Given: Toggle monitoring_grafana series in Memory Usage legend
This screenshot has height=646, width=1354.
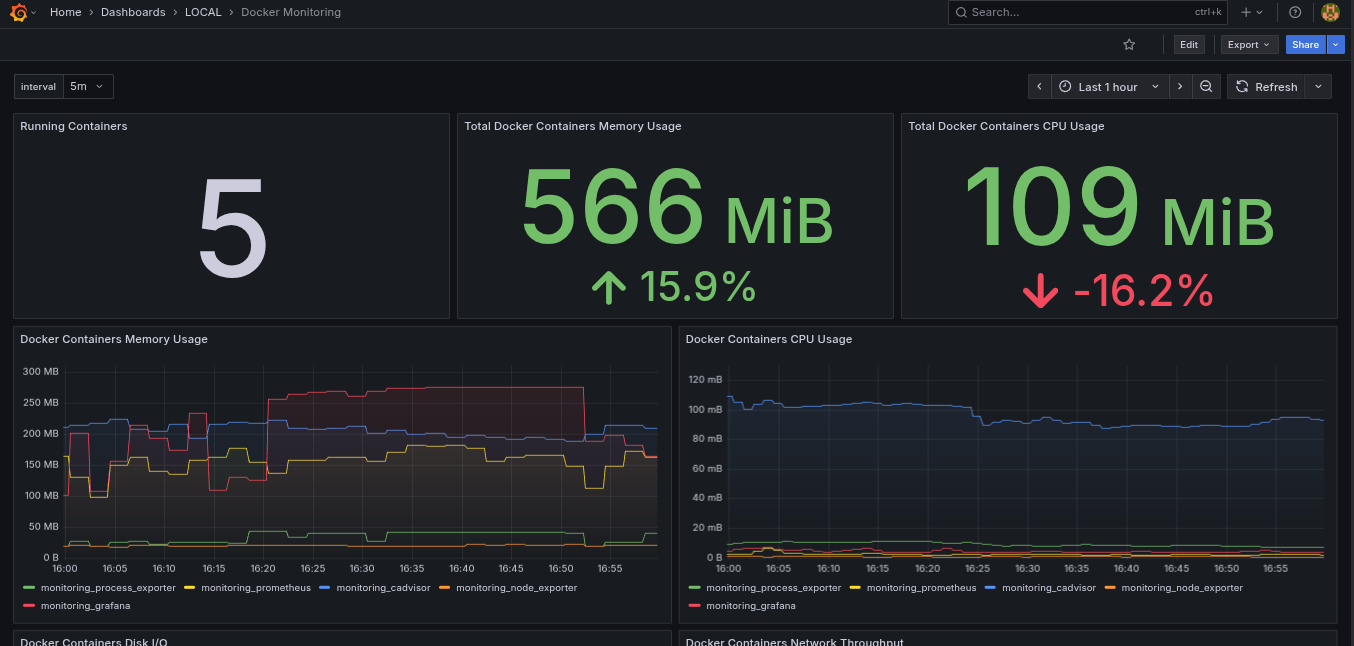Looking at the screenshot, I should pyautogui.click(x=85, y=605).
